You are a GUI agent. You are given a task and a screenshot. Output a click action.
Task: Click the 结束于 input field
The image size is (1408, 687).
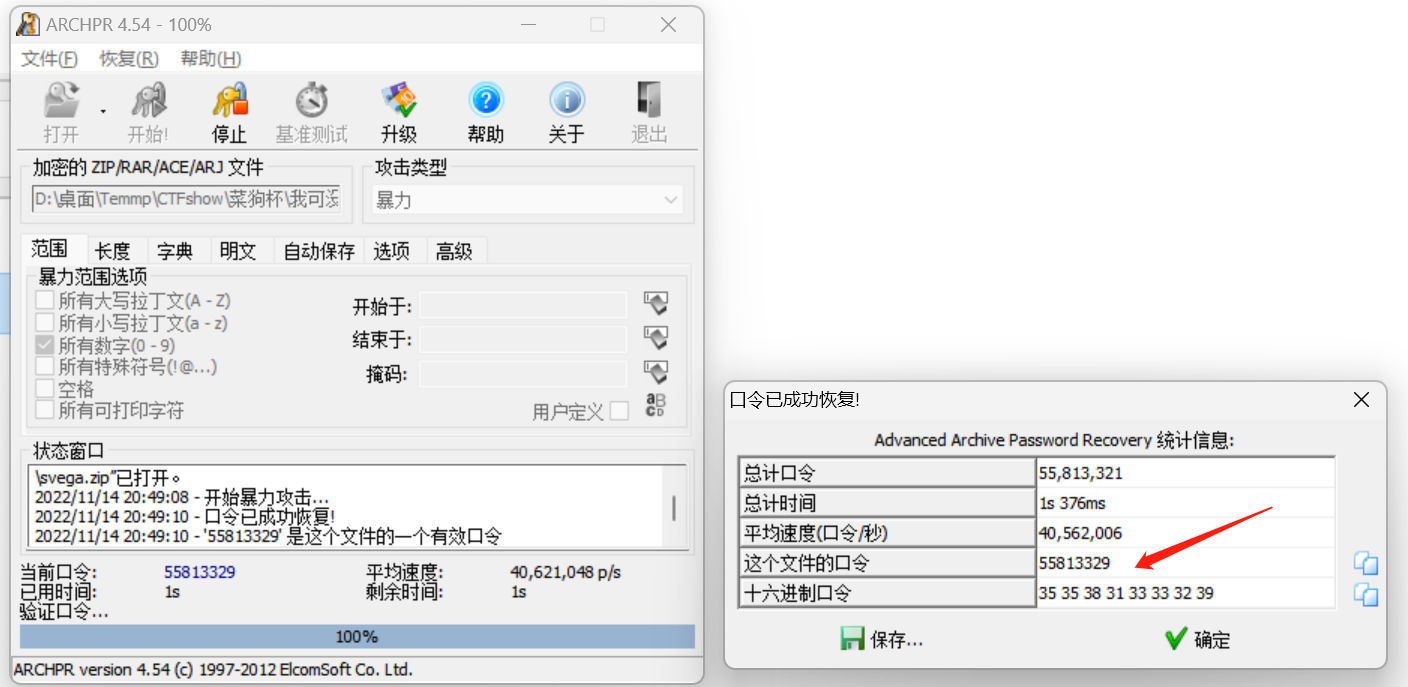coord(523,339)
